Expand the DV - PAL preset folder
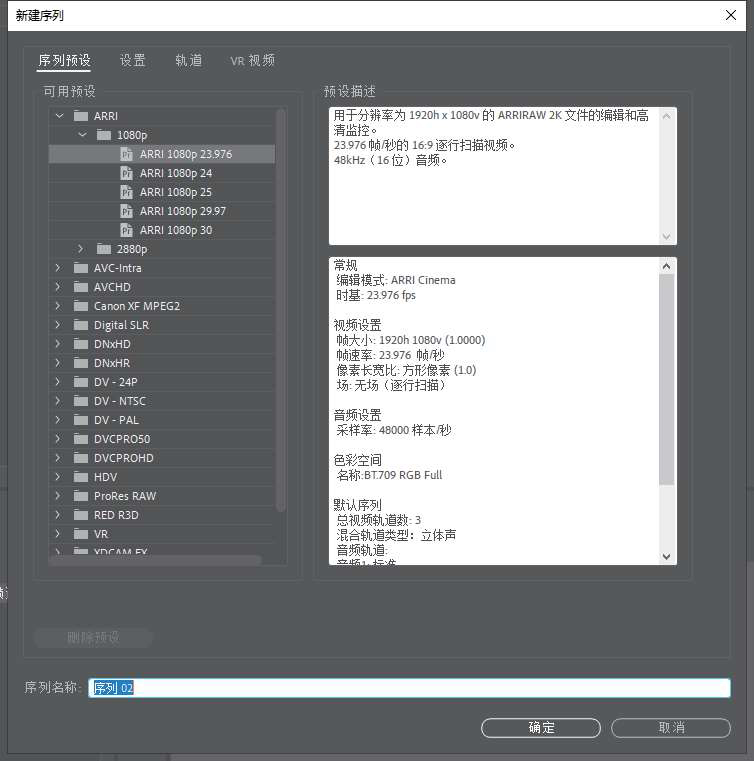 pyautogui.click(x=58, y=420)
